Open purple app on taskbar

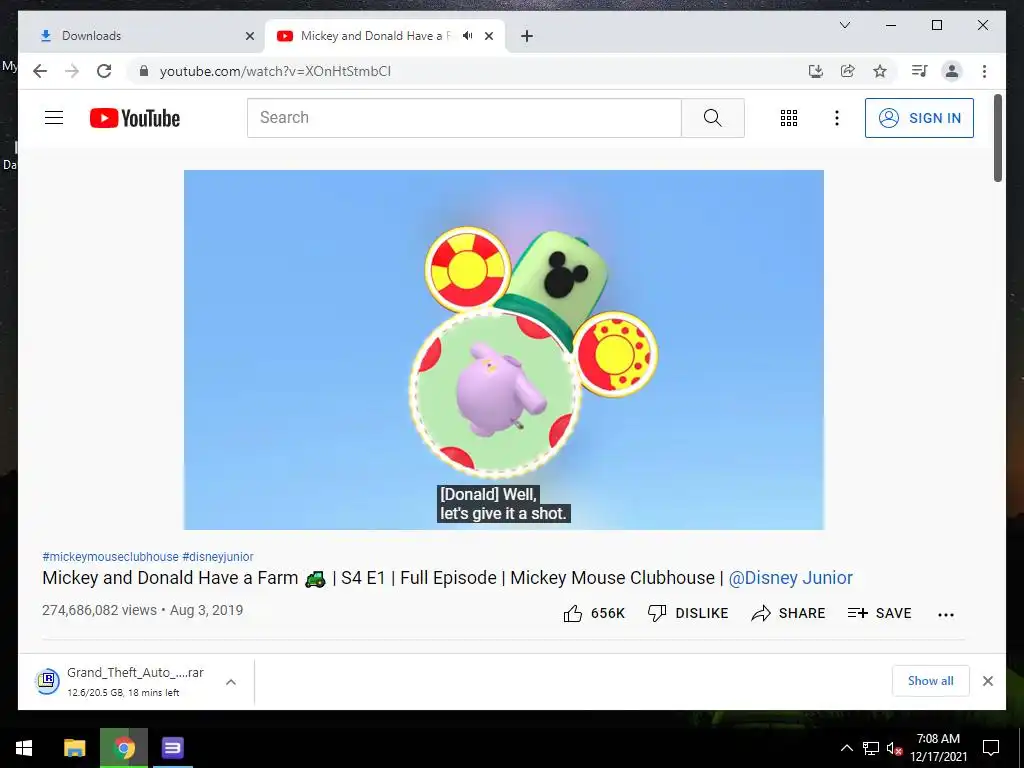pyautogui.click(x=172, y=748)
